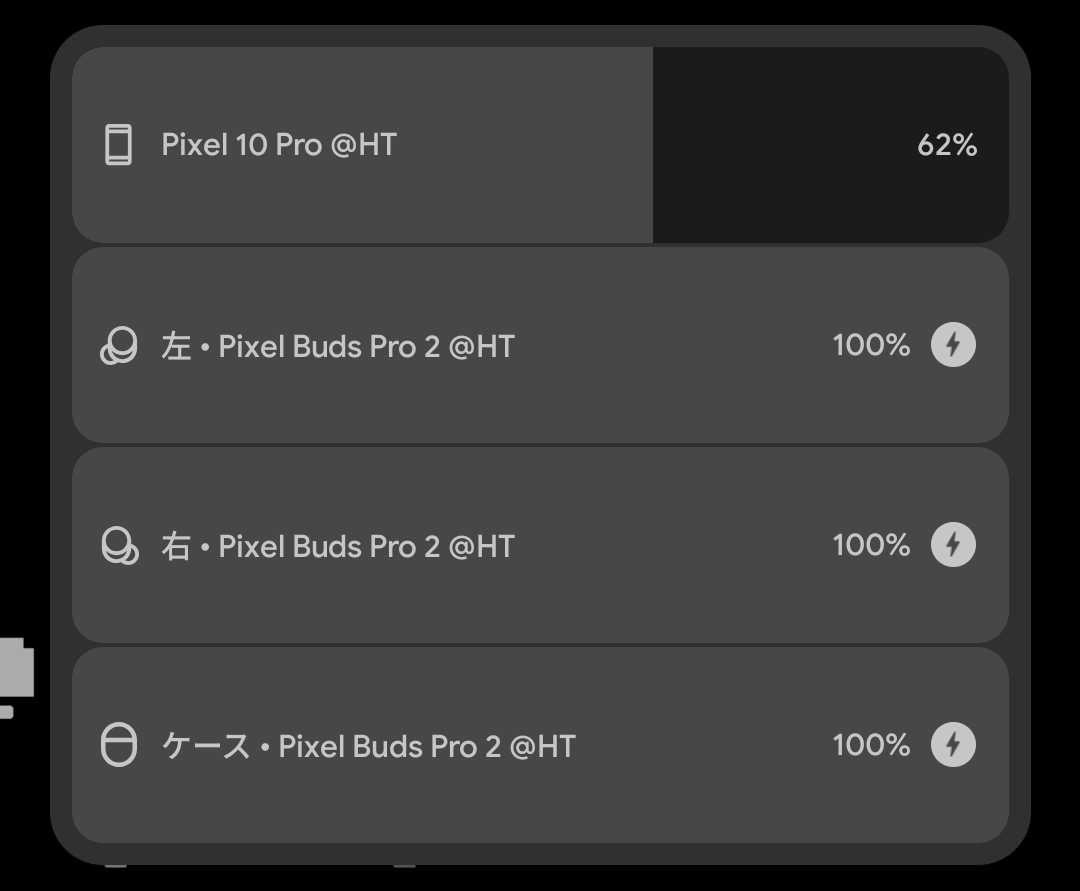Click the 100% value for the case

pos(871,745)
